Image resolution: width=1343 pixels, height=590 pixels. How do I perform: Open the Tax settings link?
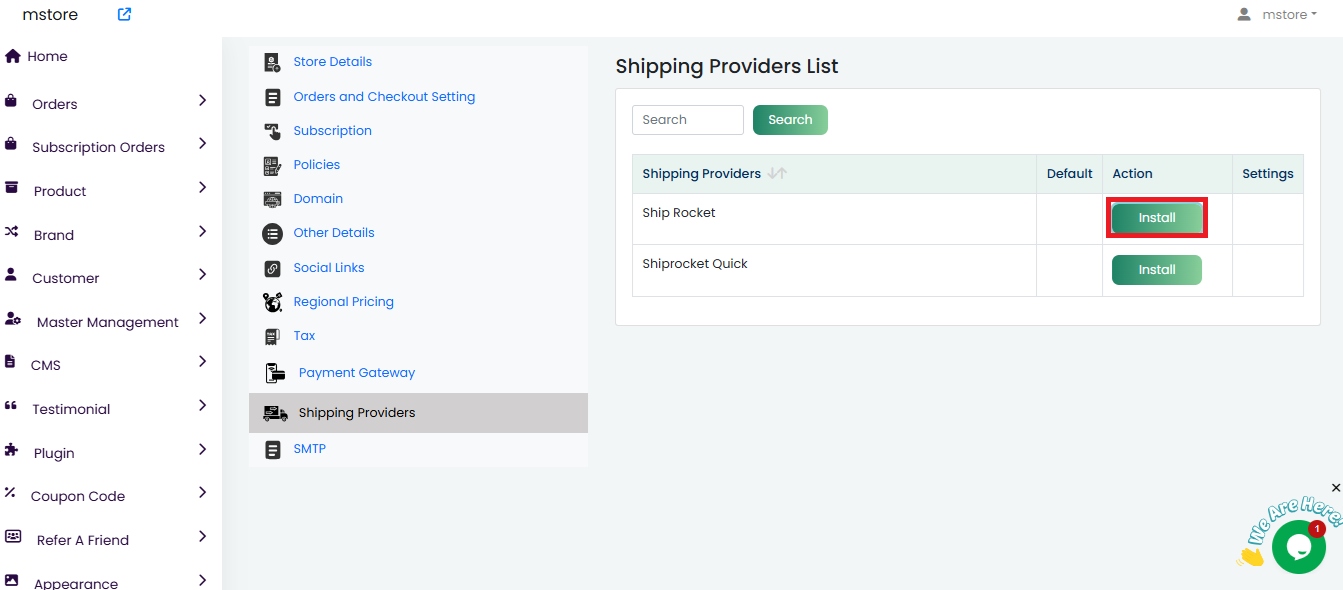click(x=304, y=336)
